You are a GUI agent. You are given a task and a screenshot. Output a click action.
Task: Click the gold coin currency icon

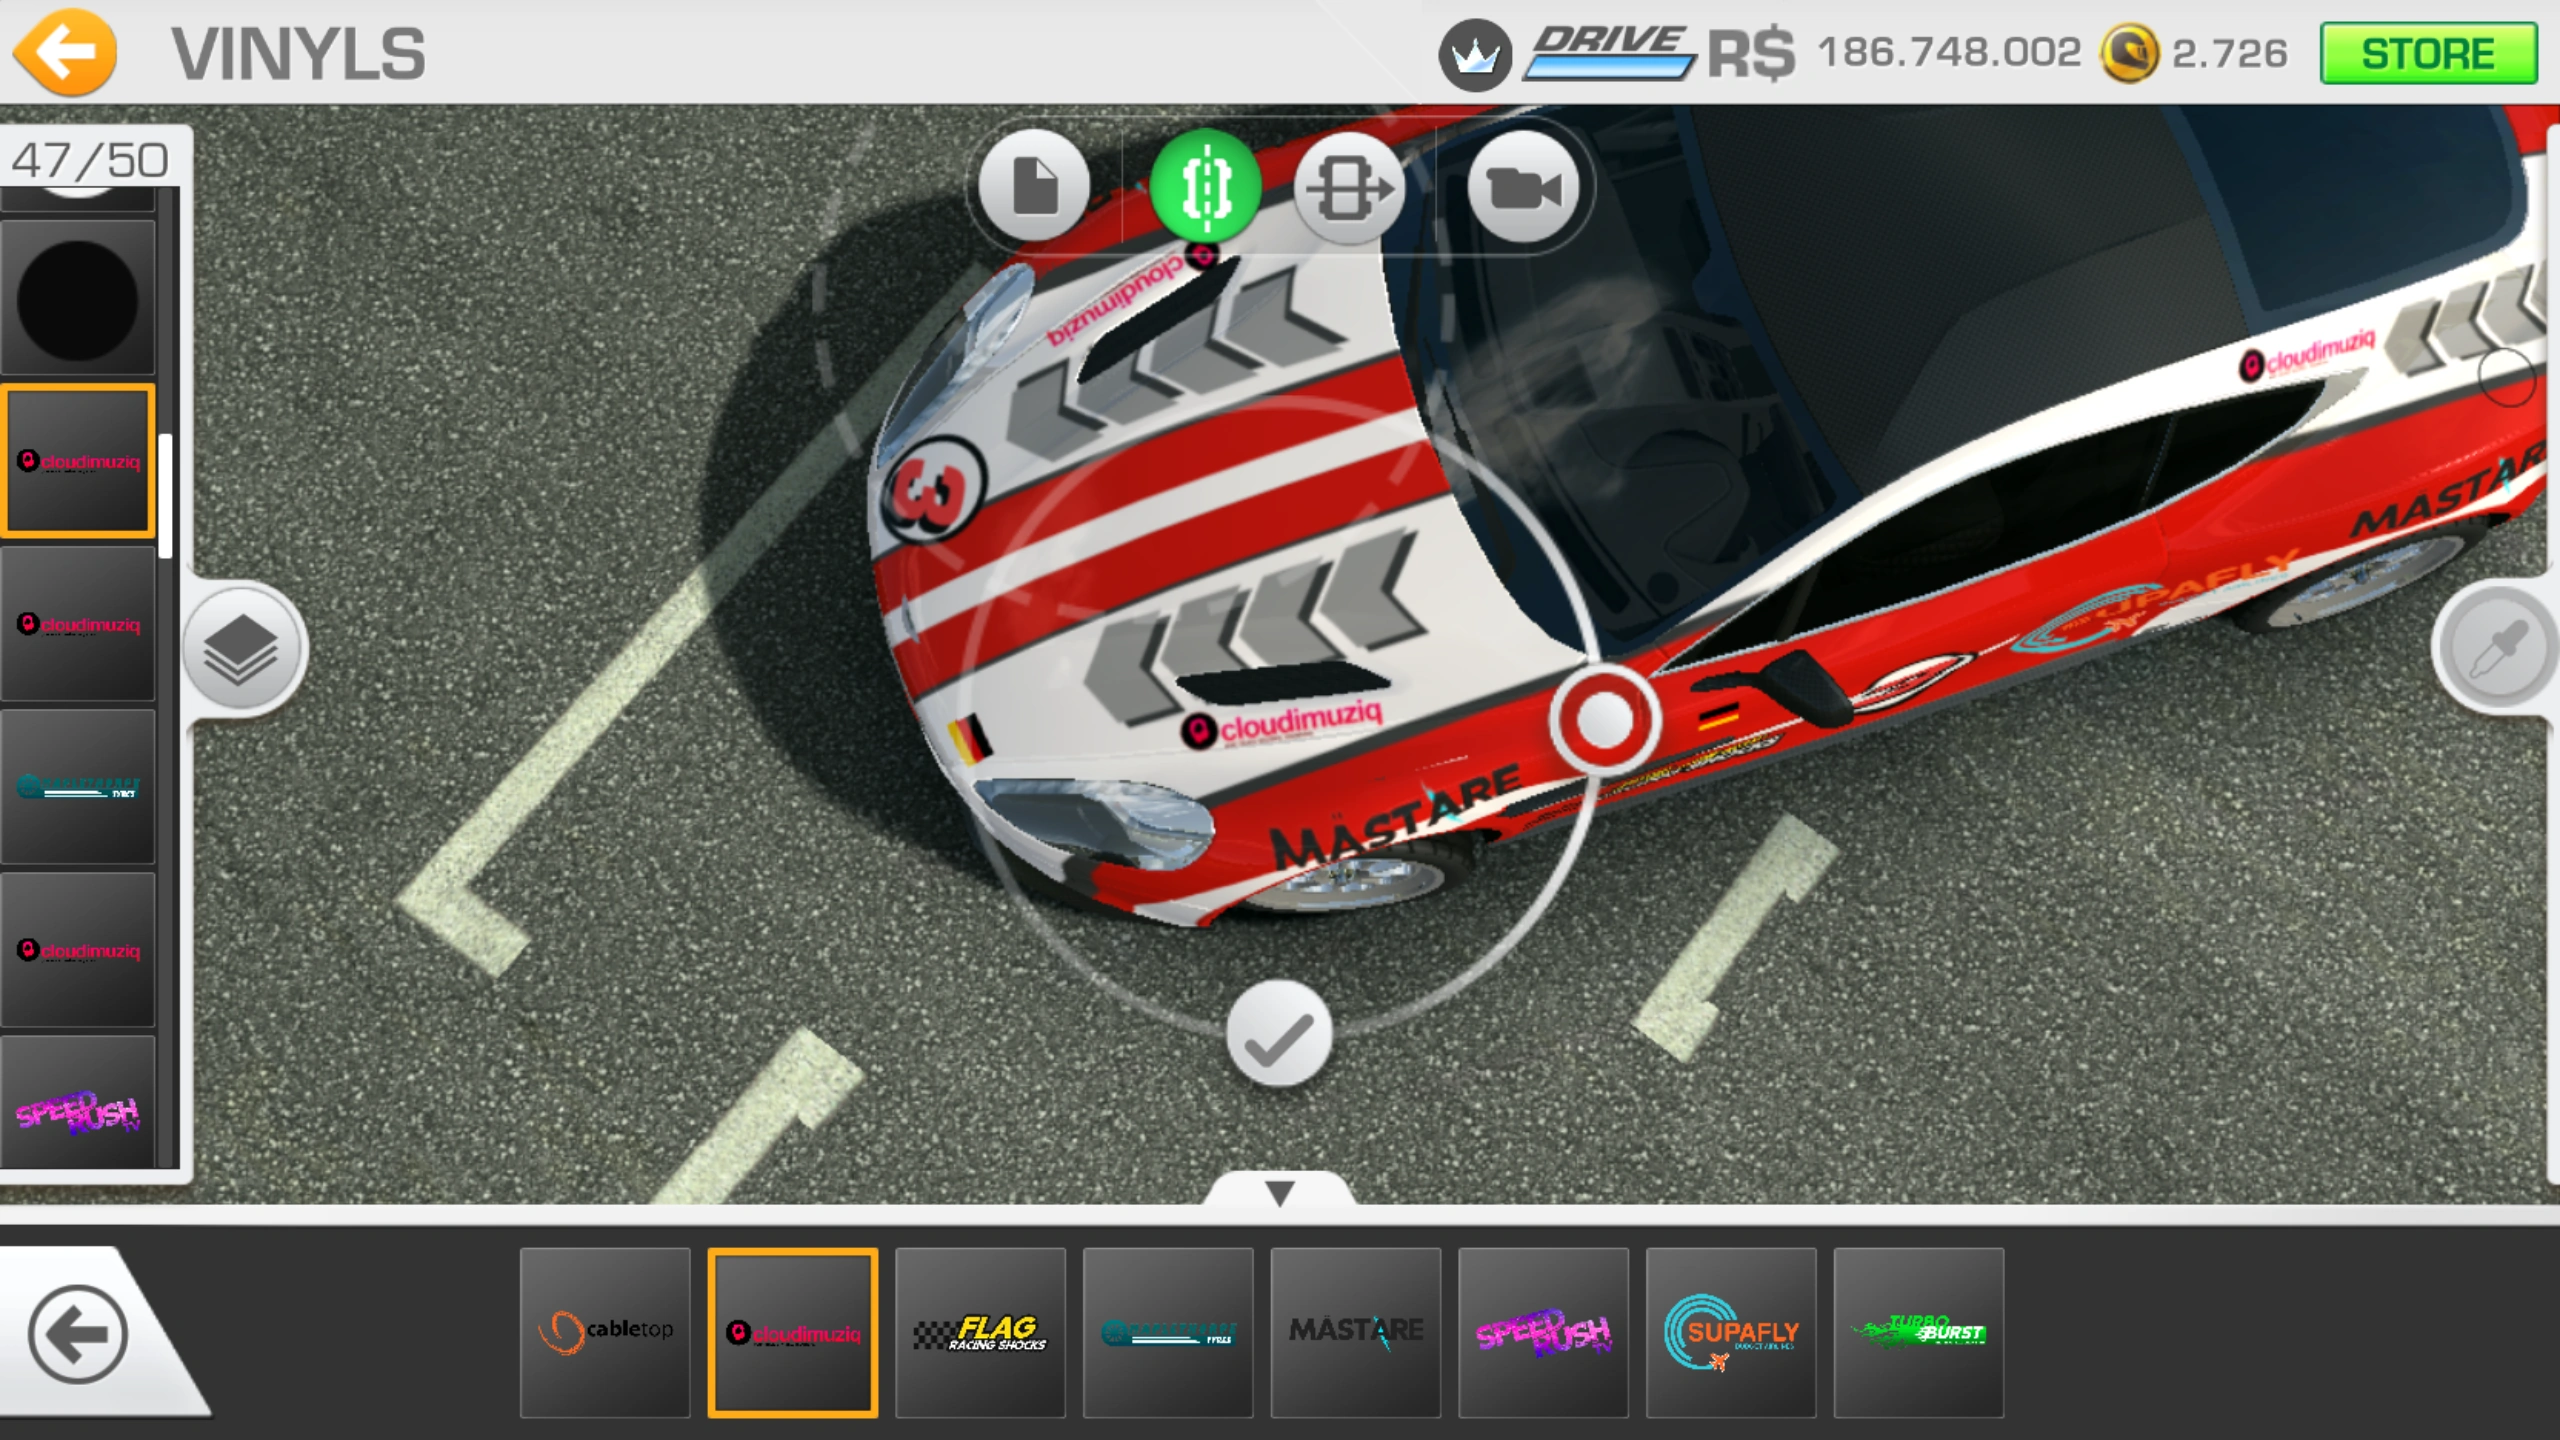pyautogui.click(x=2129, y=54)
